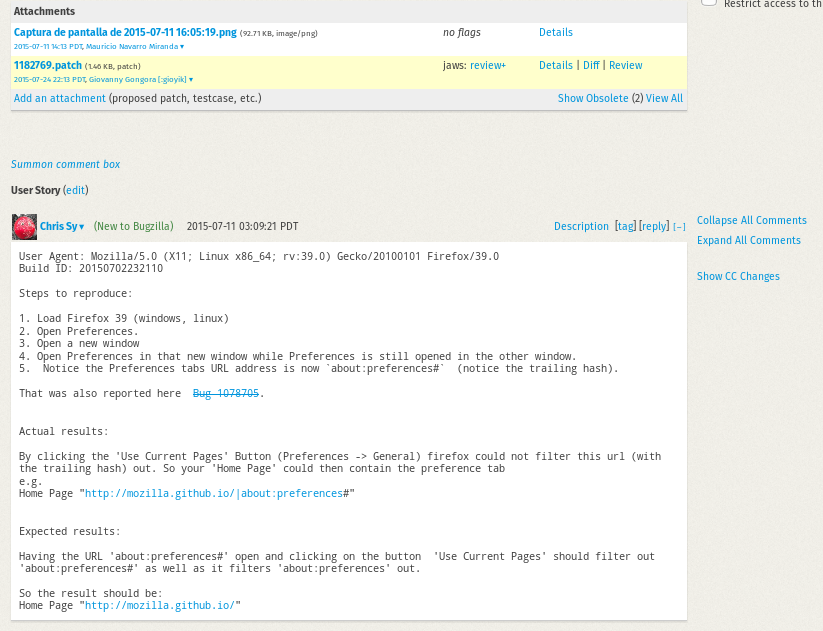Toggle the Restrict access checkbox
This screenshot has height=631, width=823.
point(709,2)
